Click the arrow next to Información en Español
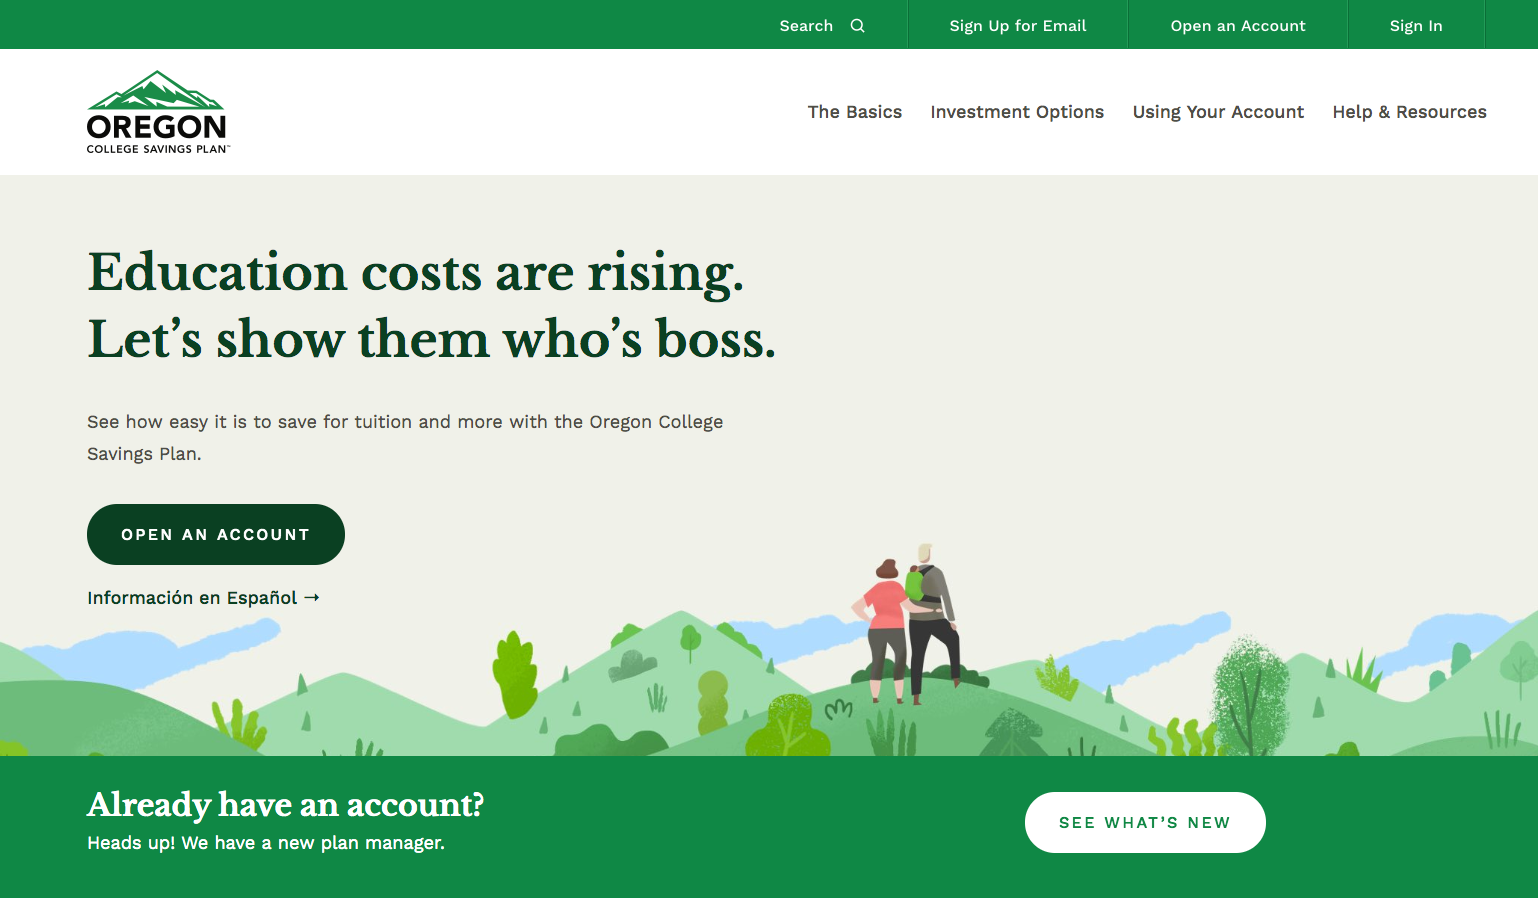This screenshot has width=1538, height=898. [312, 597]
